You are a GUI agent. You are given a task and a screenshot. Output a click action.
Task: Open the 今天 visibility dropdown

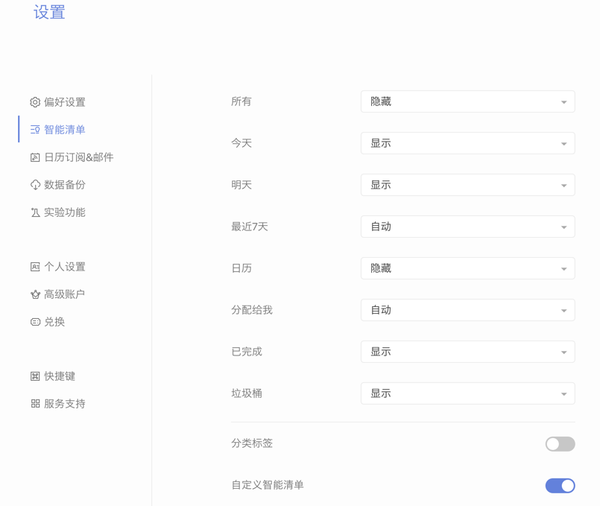click(x=468, y=143)
